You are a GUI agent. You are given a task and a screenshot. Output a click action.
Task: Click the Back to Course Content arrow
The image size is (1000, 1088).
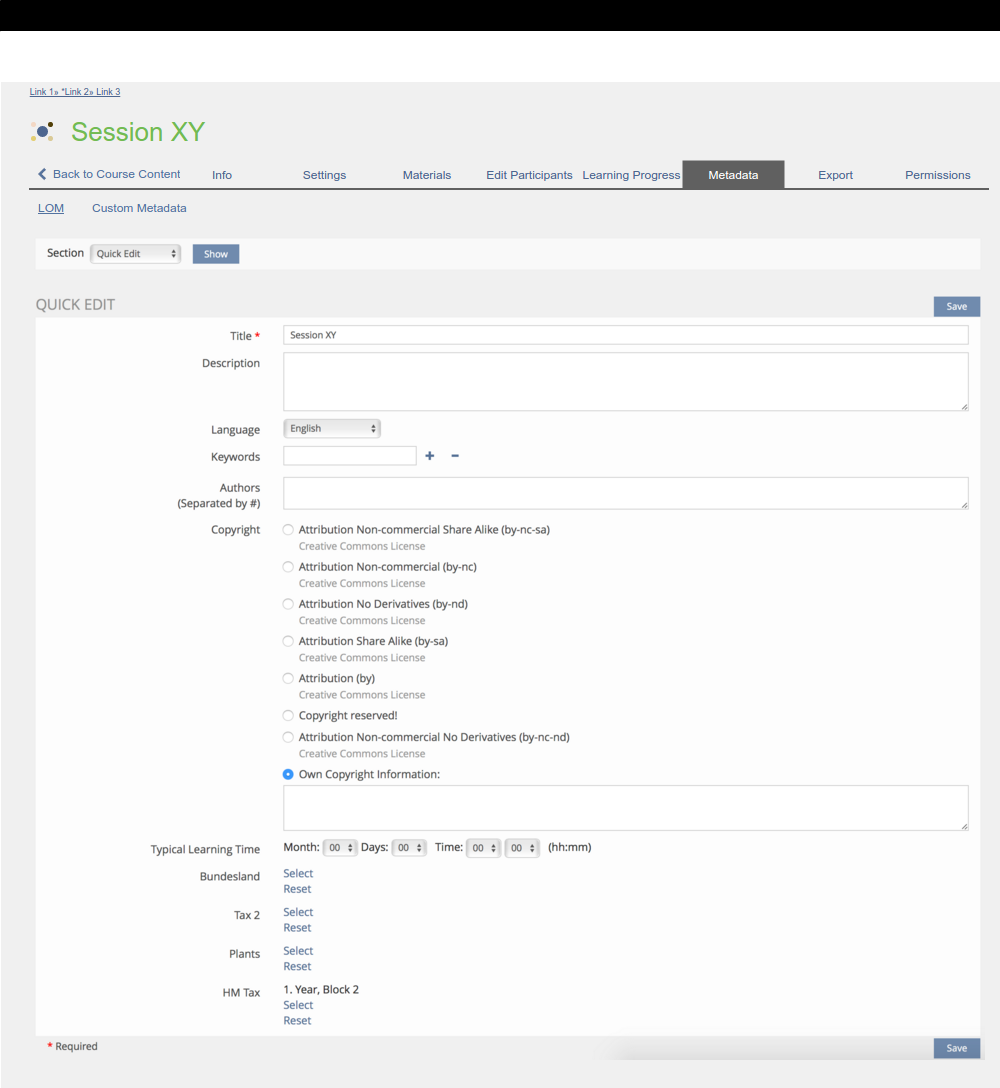click(43, 174)
